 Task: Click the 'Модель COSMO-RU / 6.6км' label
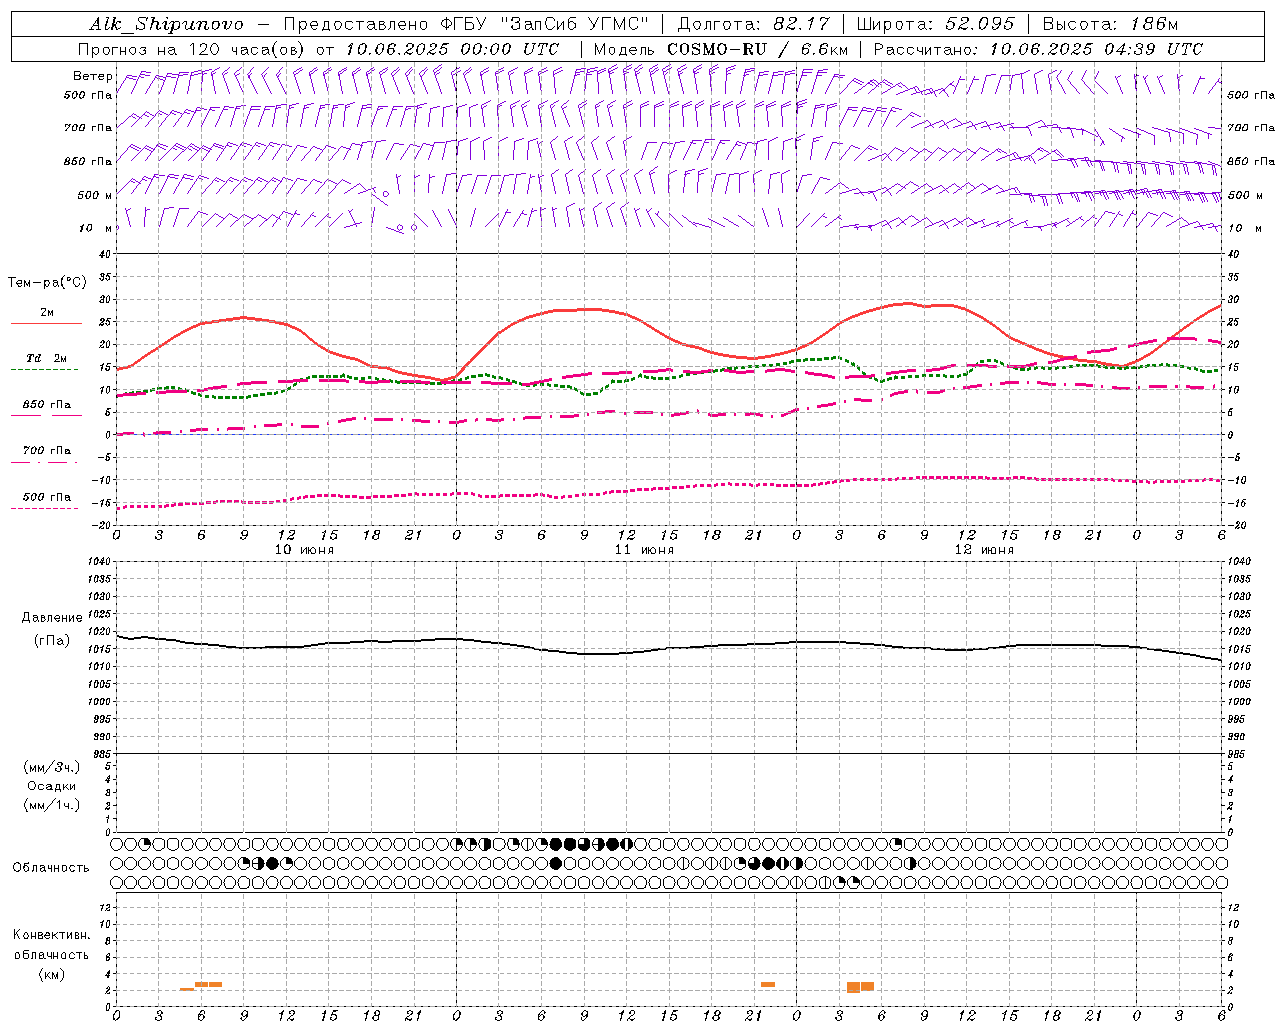pos(720,49)
